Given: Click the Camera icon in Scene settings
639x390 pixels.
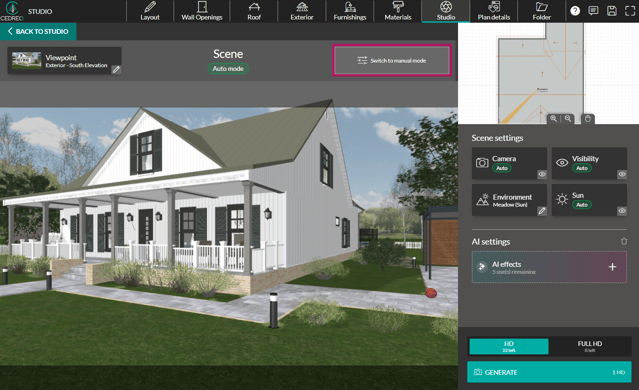Looking at the screenshot, I should click(x=482, y=163).
